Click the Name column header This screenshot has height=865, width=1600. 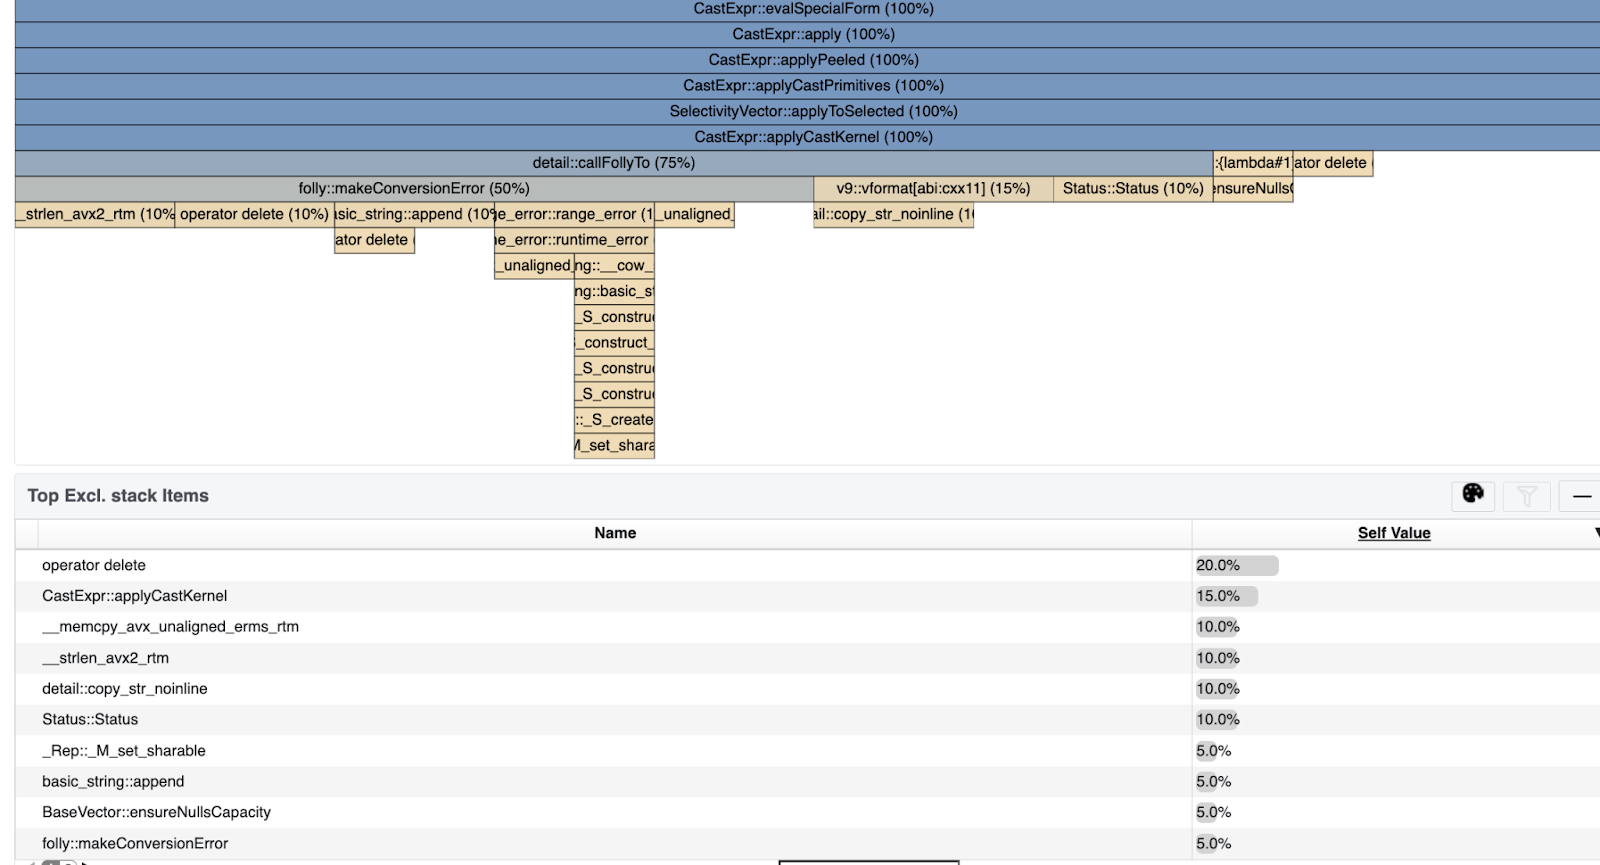click(614, 533)
